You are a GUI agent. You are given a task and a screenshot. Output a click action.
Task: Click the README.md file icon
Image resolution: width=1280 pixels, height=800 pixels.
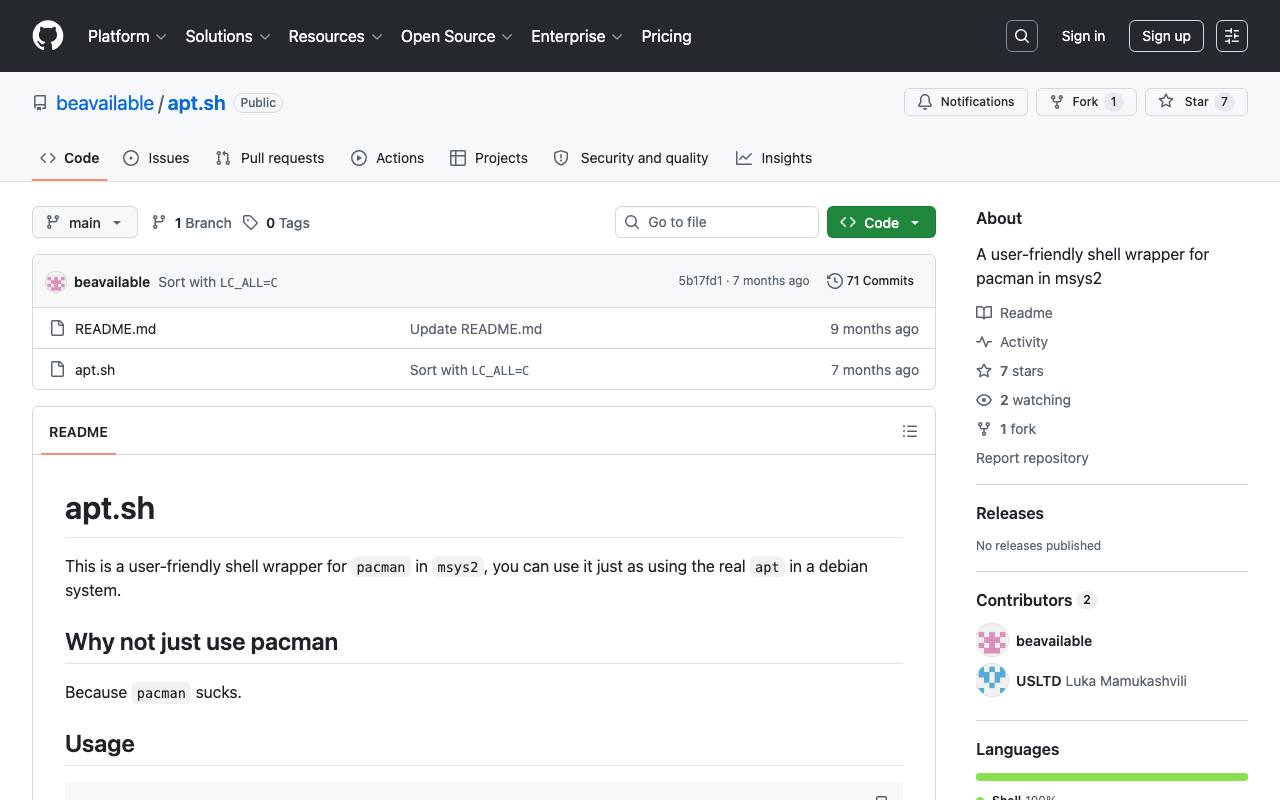coord(58,328)
